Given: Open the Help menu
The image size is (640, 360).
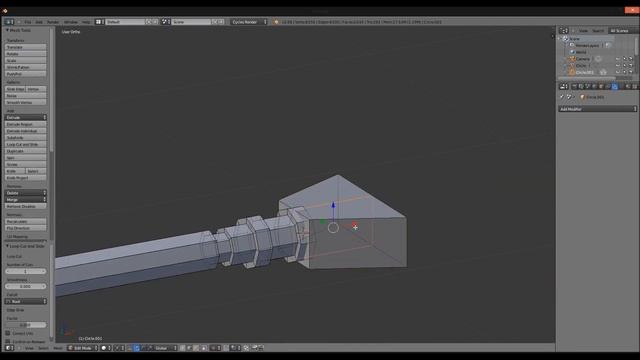Looking at the screenshot, I should coord(86,22).
